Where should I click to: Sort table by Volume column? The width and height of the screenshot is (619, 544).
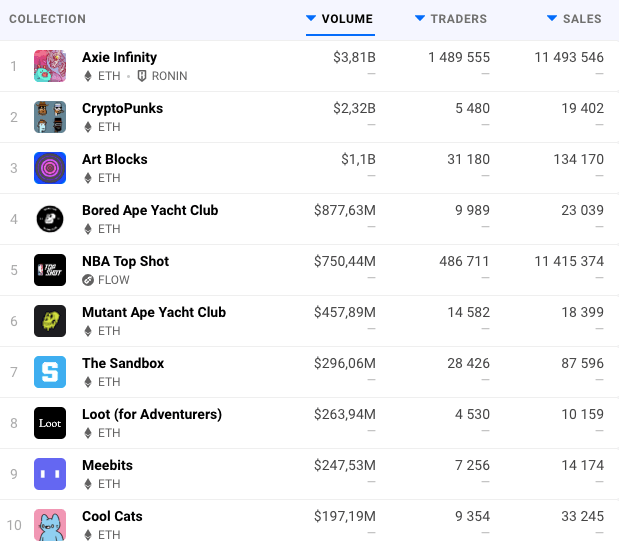[340, 19]
